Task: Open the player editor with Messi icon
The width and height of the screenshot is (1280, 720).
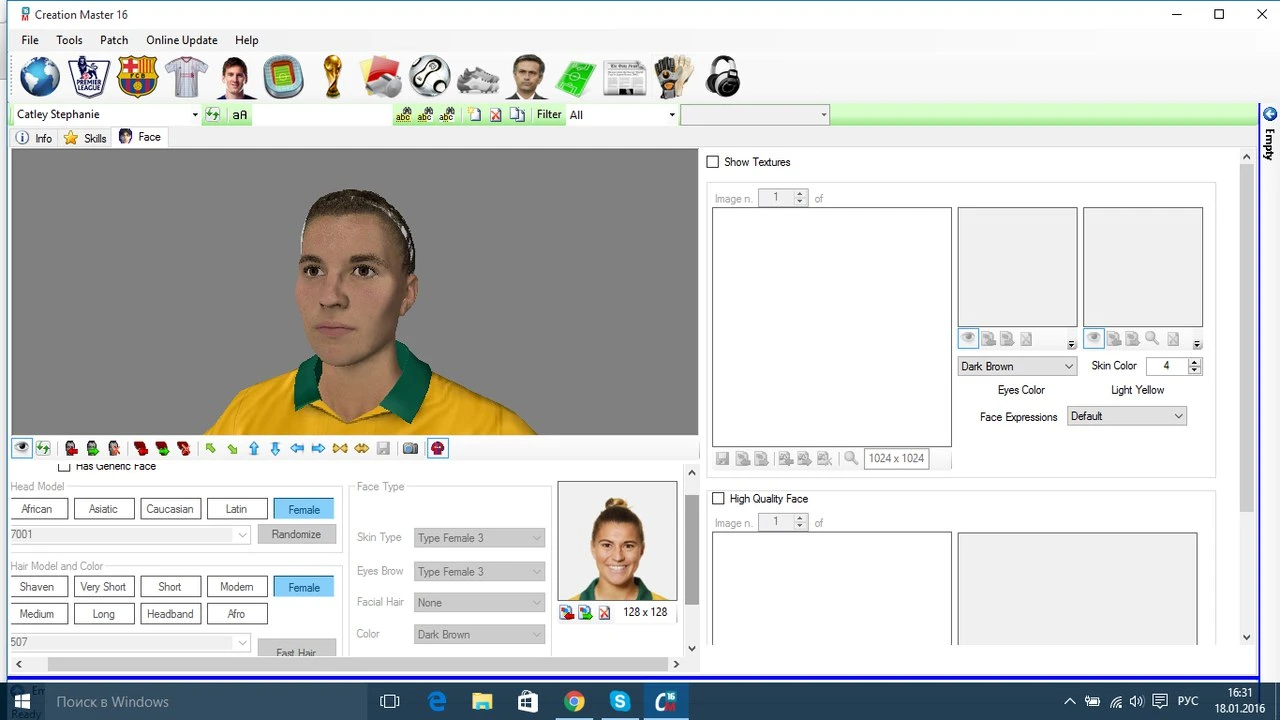Action: click(x=237, y=76)
